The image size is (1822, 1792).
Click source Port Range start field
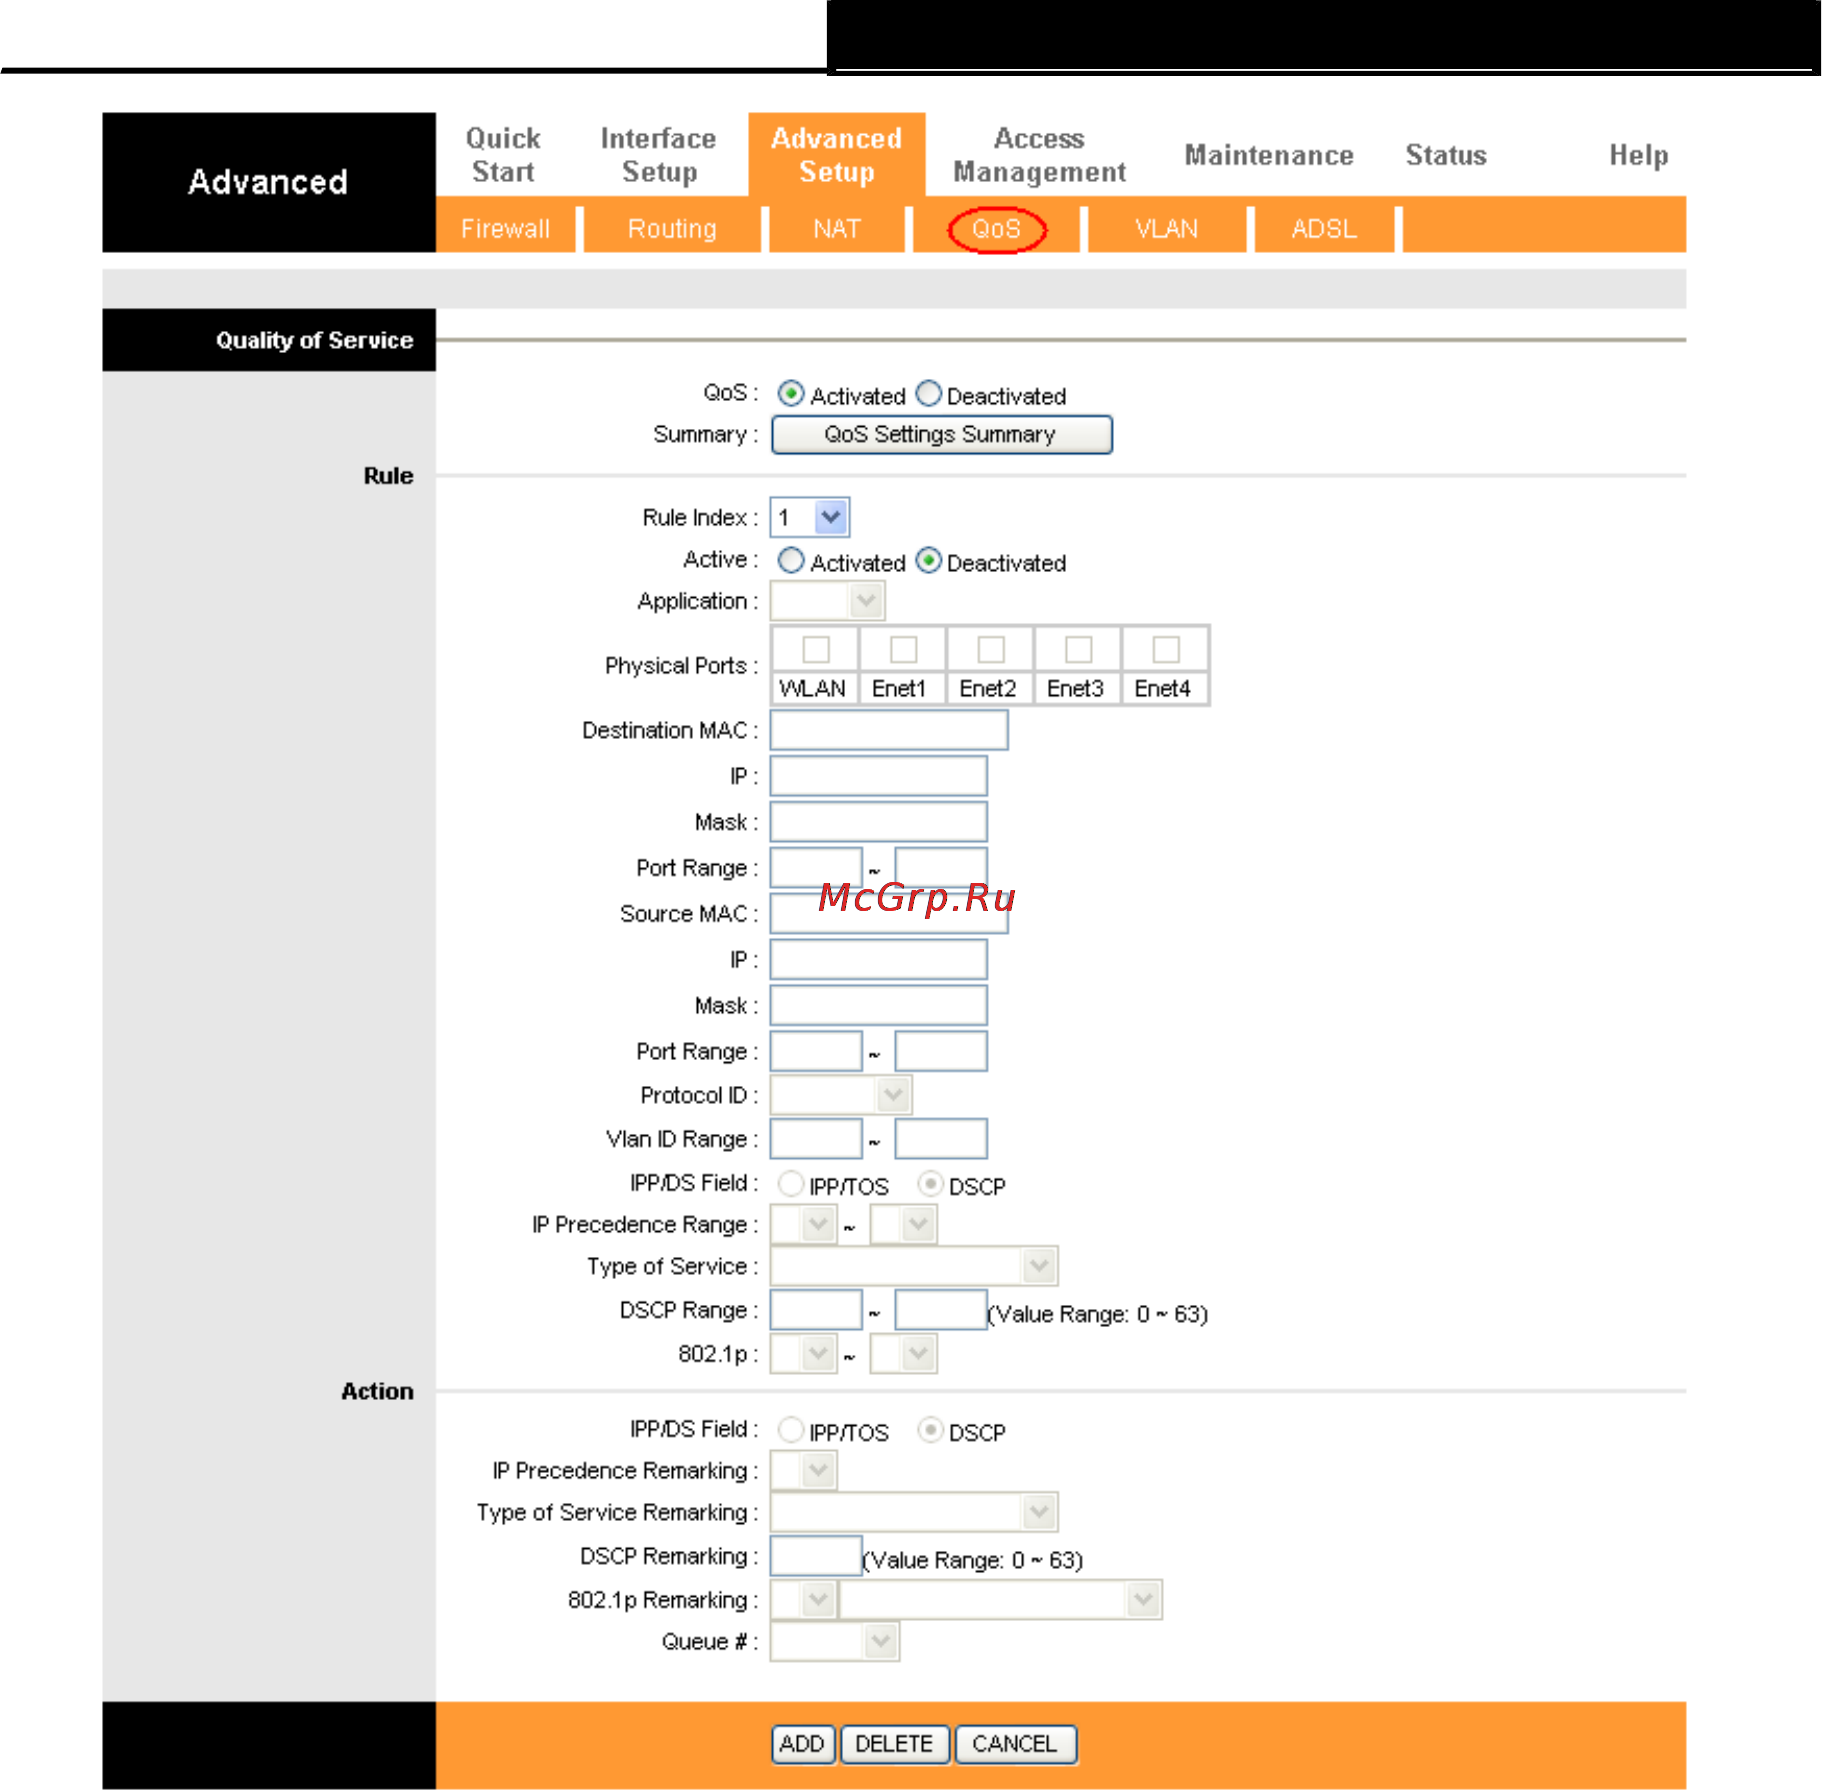click(x=816, y=1051)
